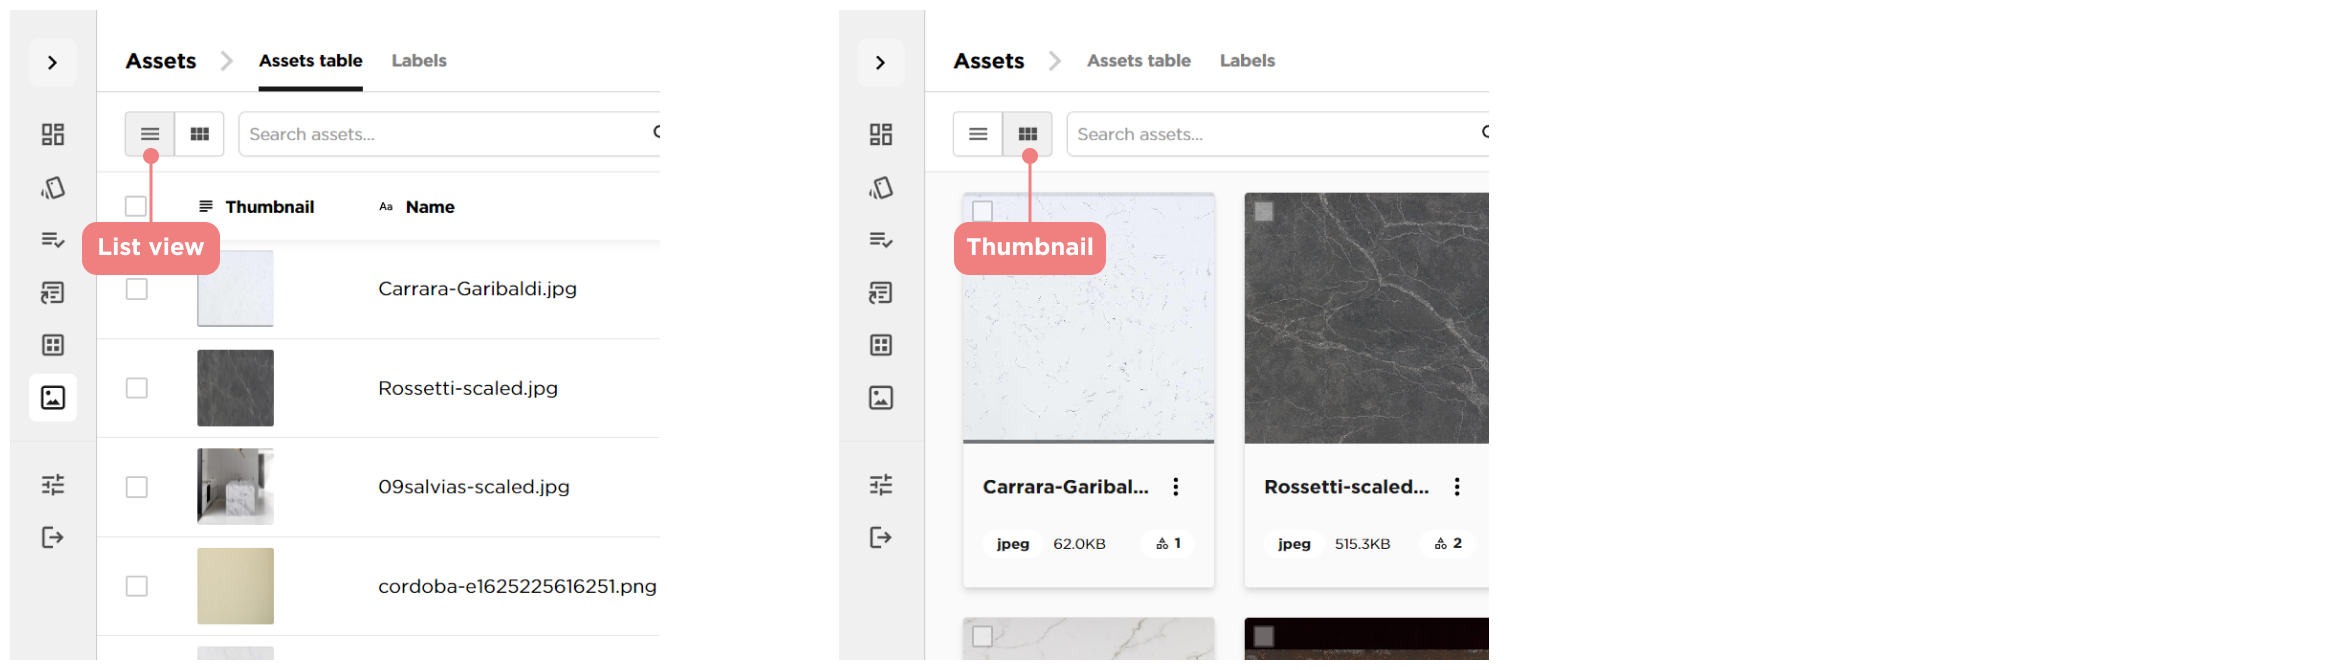This screenshot has width=2328, height=670.
Task: Tick the checkbox for Rossetti-scaled.jpg row
Action: pyautogui.click(x=137, y=388)
